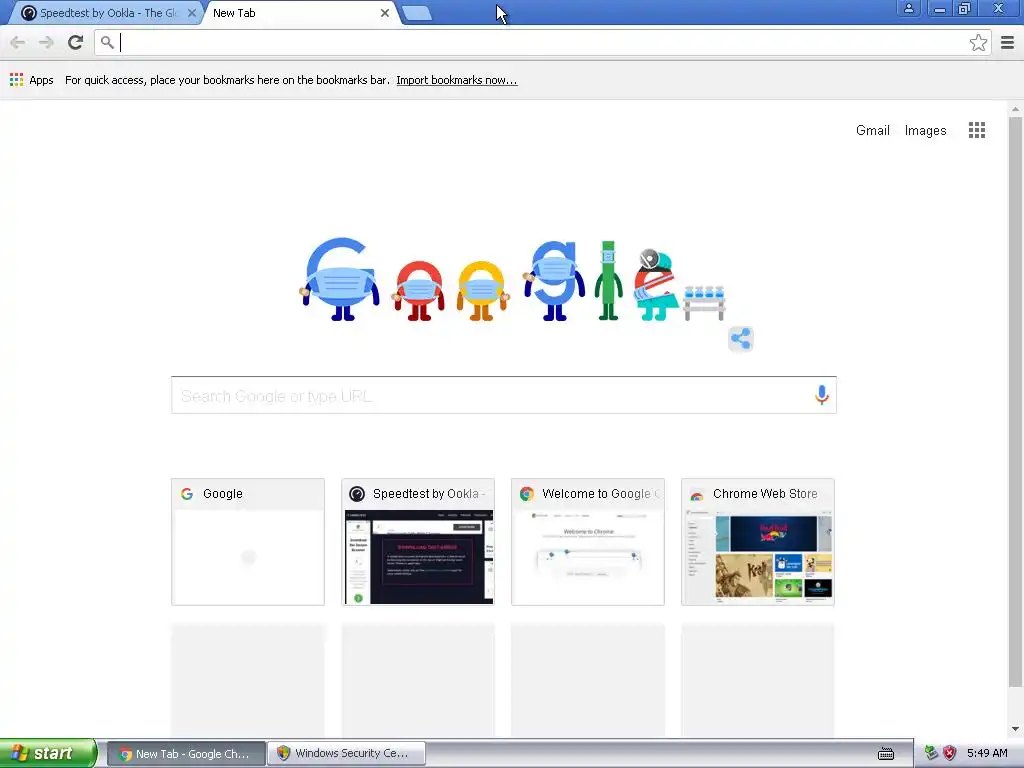Viewport: 1024px width, 768px height.
Task: Click the browser Back arrow
Action: (x=18, y=43)
